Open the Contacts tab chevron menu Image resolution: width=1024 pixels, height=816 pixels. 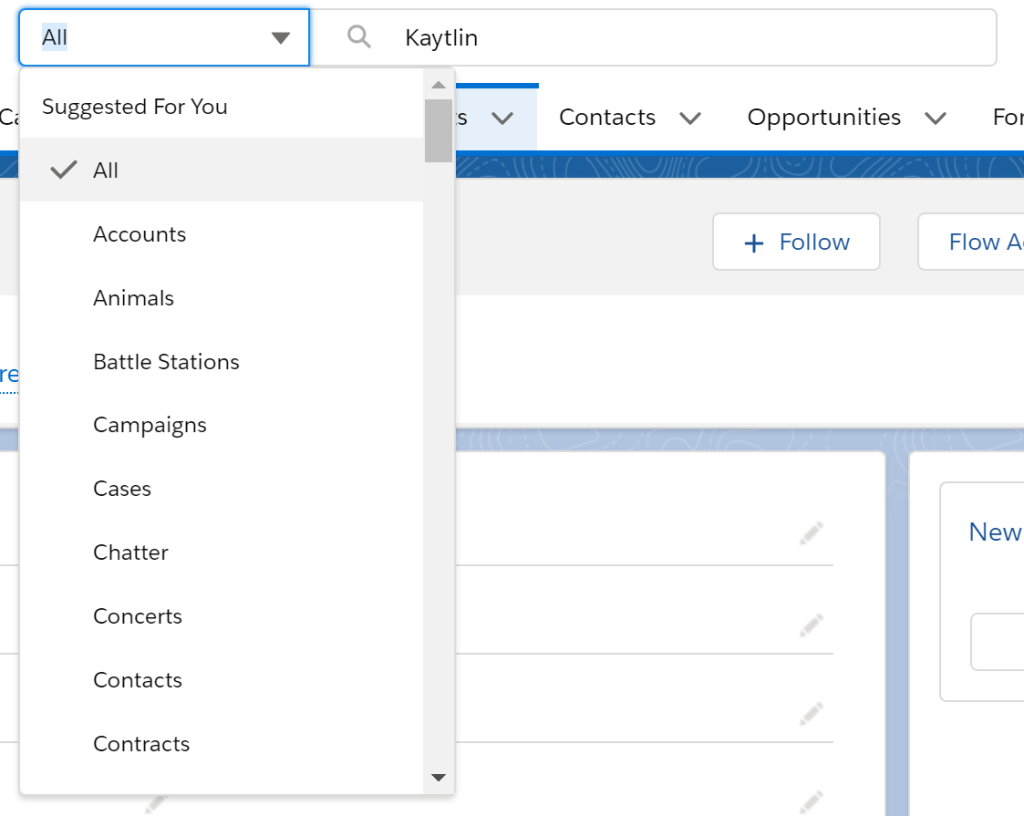tap(690, 118)
